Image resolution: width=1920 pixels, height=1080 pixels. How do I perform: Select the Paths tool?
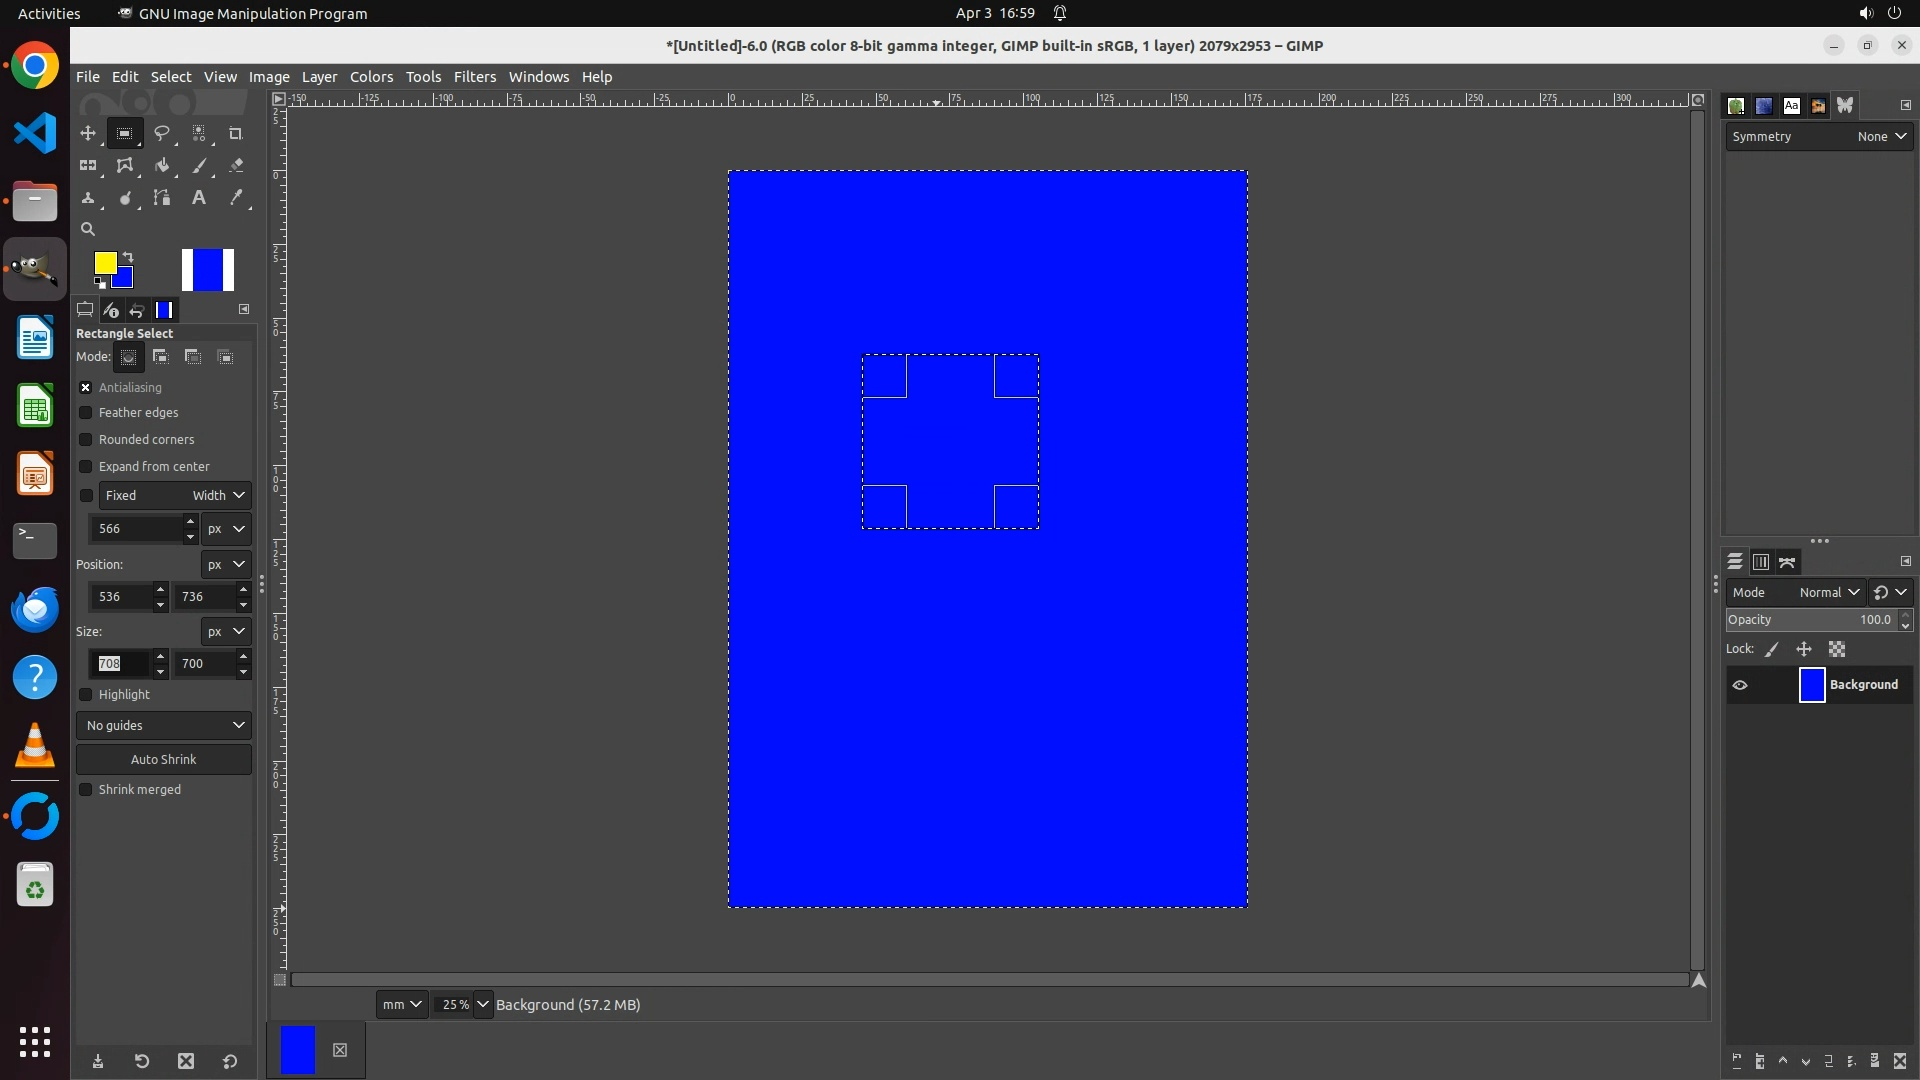(x=161, y=198)
